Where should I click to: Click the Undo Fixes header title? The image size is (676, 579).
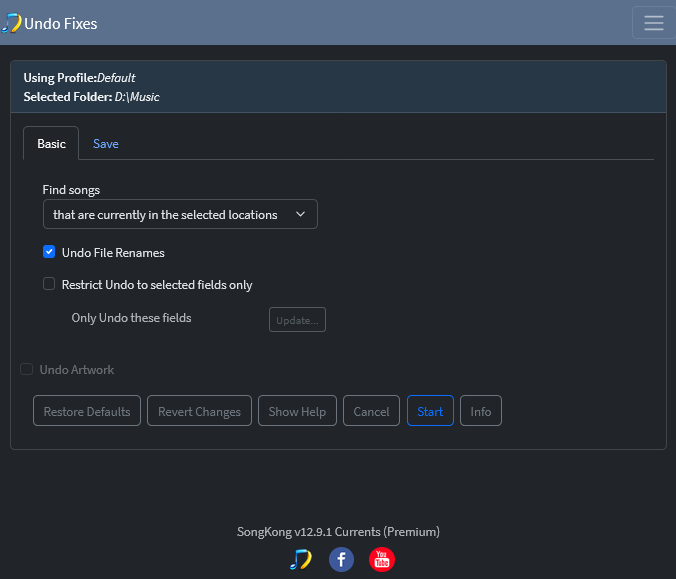(x=61, y=23)
